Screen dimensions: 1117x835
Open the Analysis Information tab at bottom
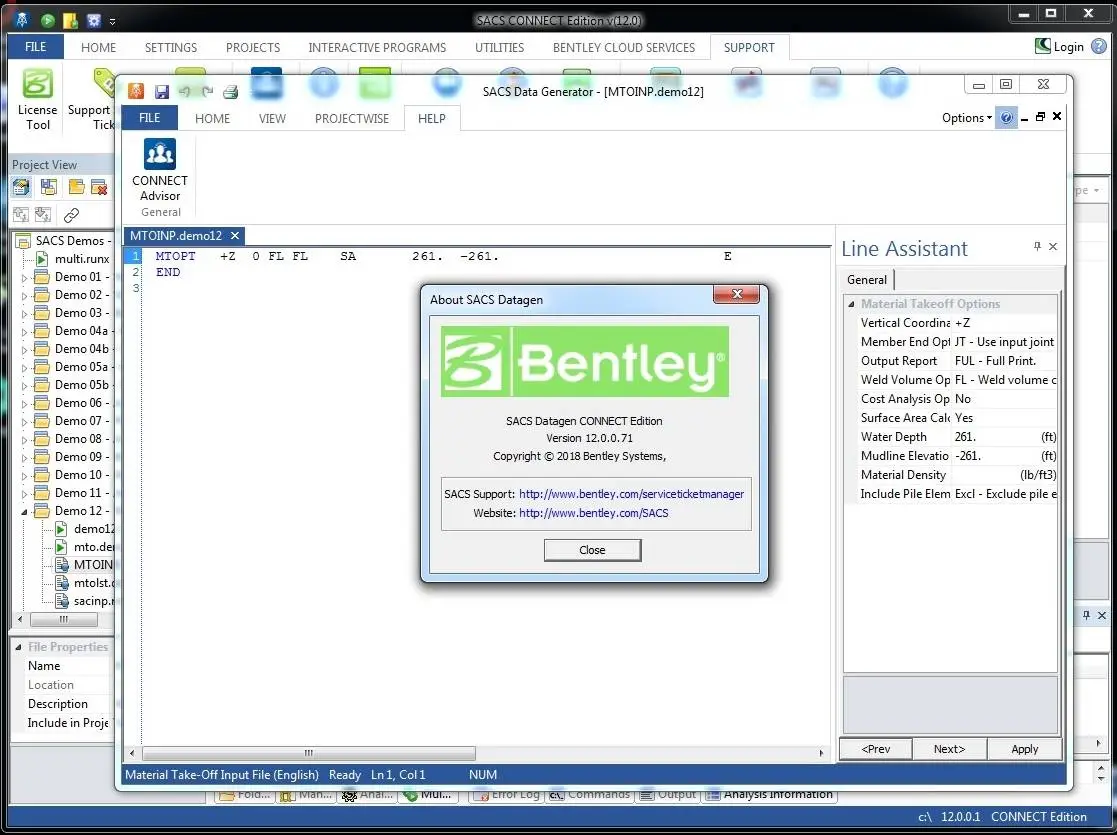click(x=769, y=794)
